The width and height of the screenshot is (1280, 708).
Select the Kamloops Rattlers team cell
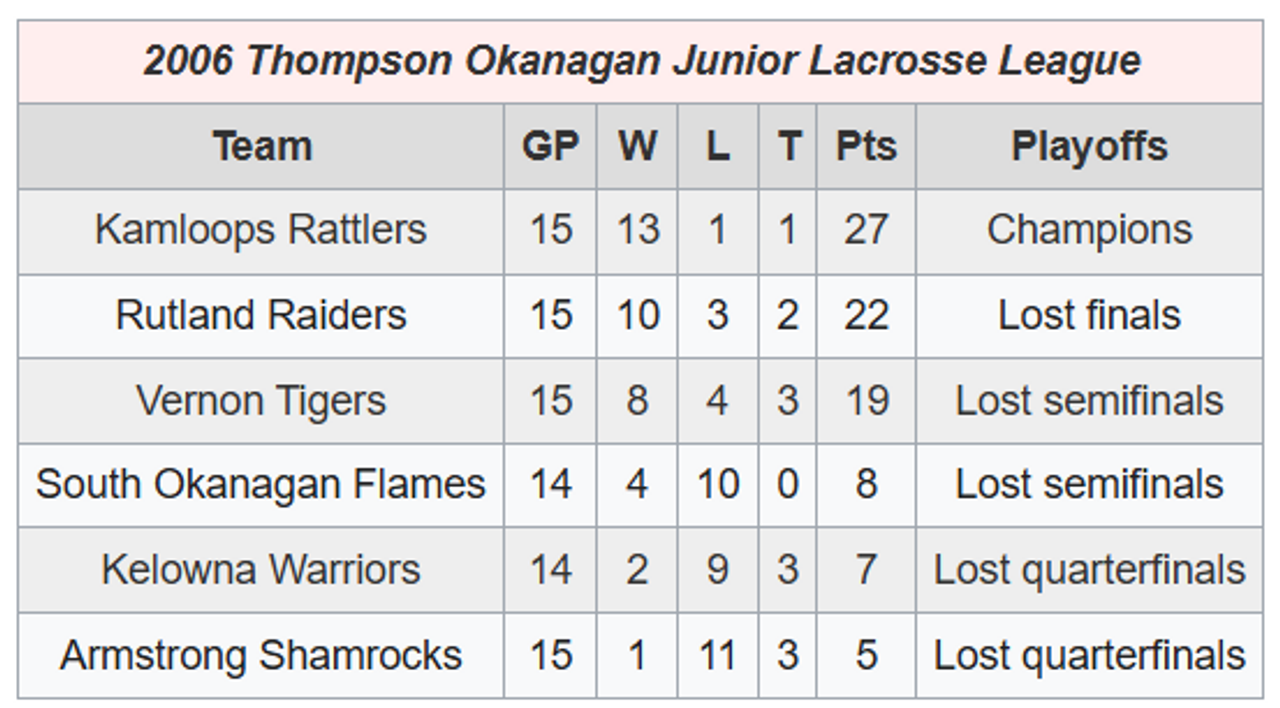point(261,231)
